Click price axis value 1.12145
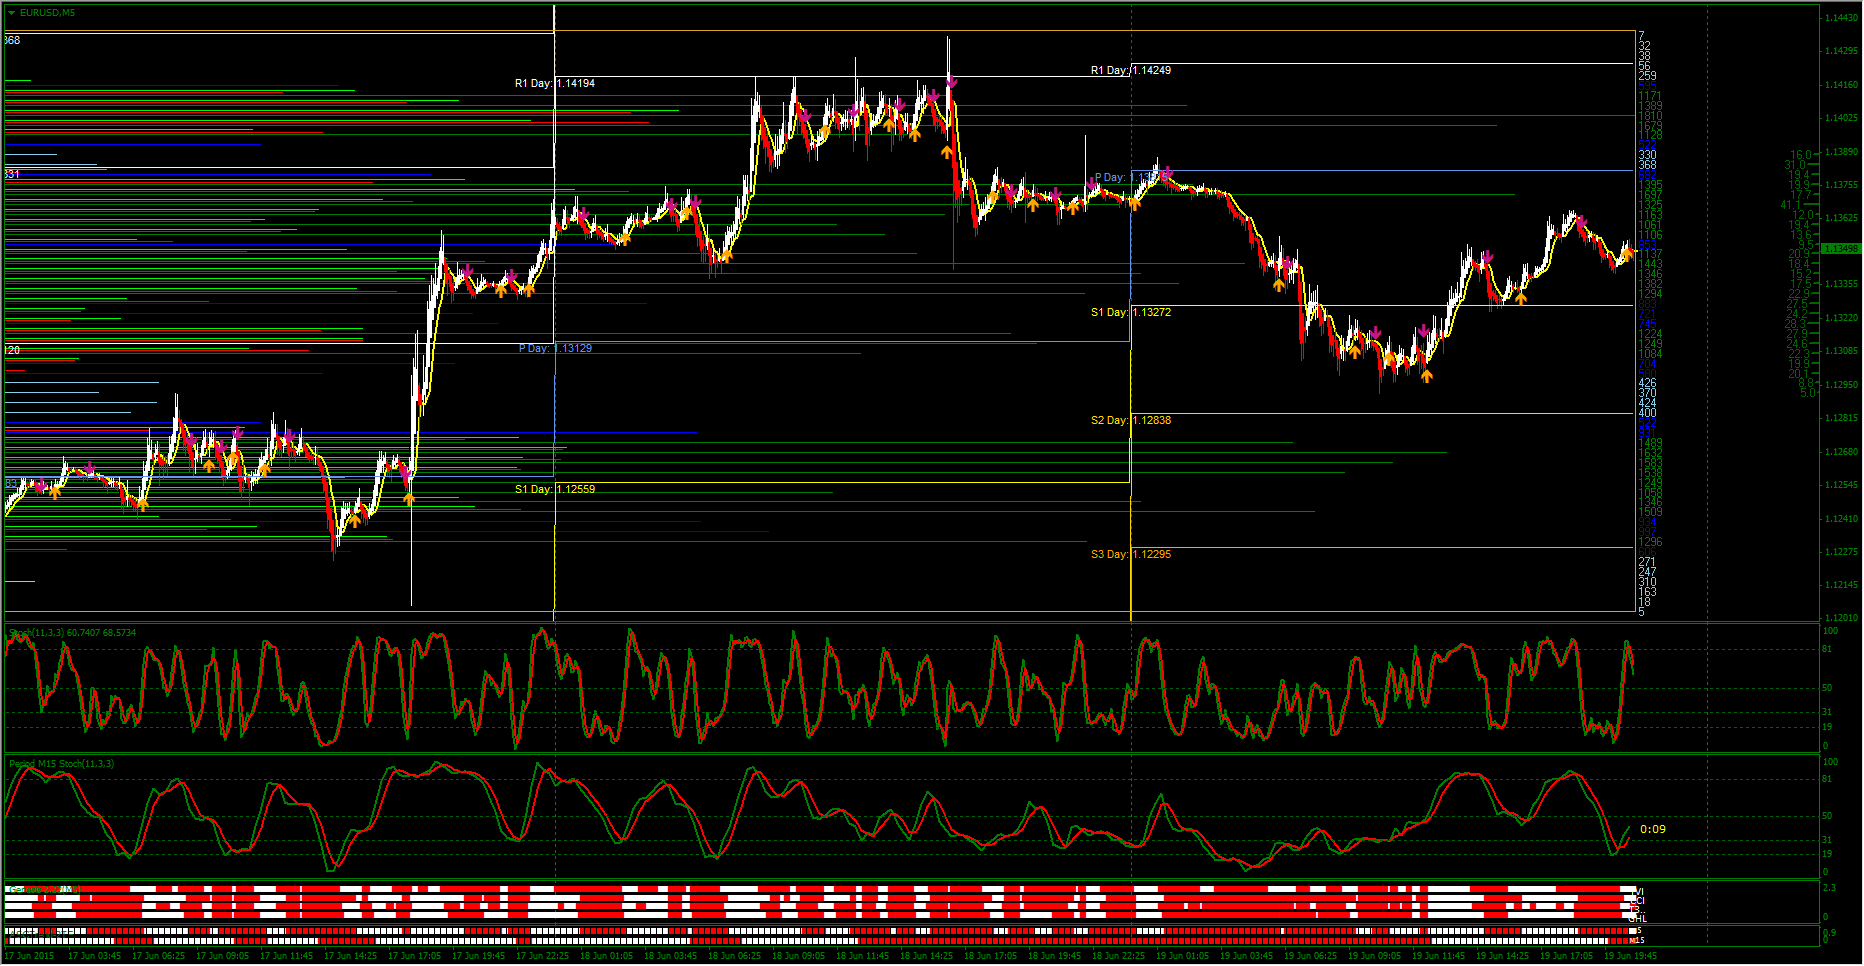 pyautogui.click(x=1842, y=585)
